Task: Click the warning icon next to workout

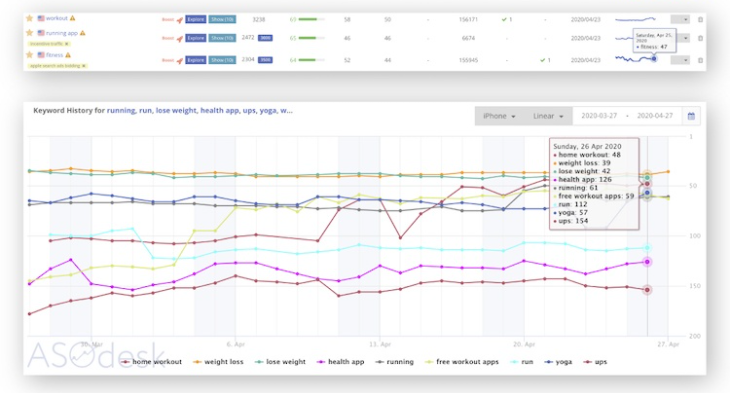Action: [x=72, y=18]
